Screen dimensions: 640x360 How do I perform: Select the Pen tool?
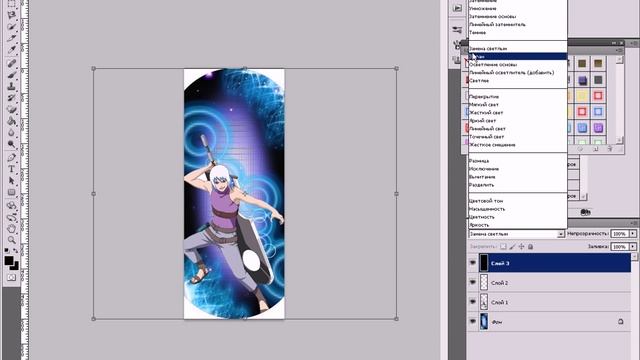[11, 158]
